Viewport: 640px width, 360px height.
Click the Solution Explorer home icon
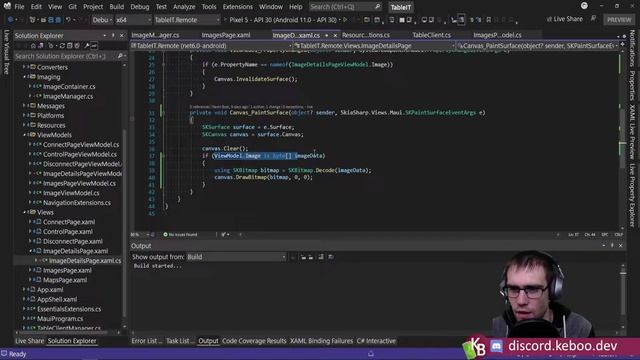click(33, 46)
